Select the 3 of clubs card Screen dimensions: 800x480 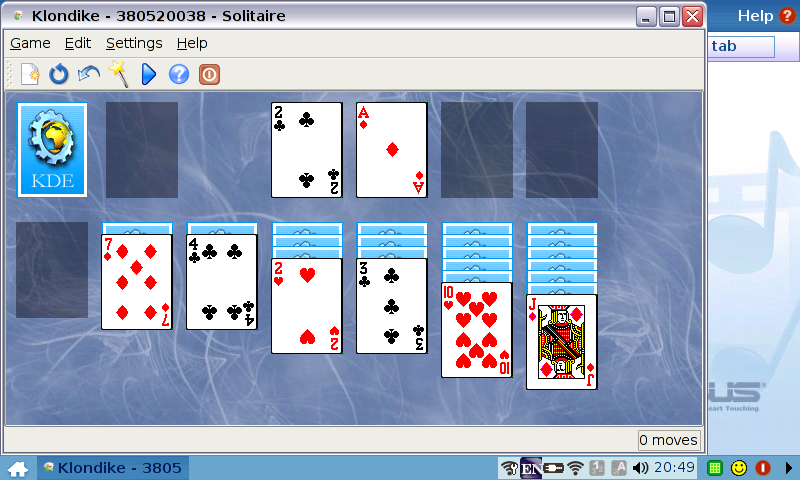pos(391,306)
